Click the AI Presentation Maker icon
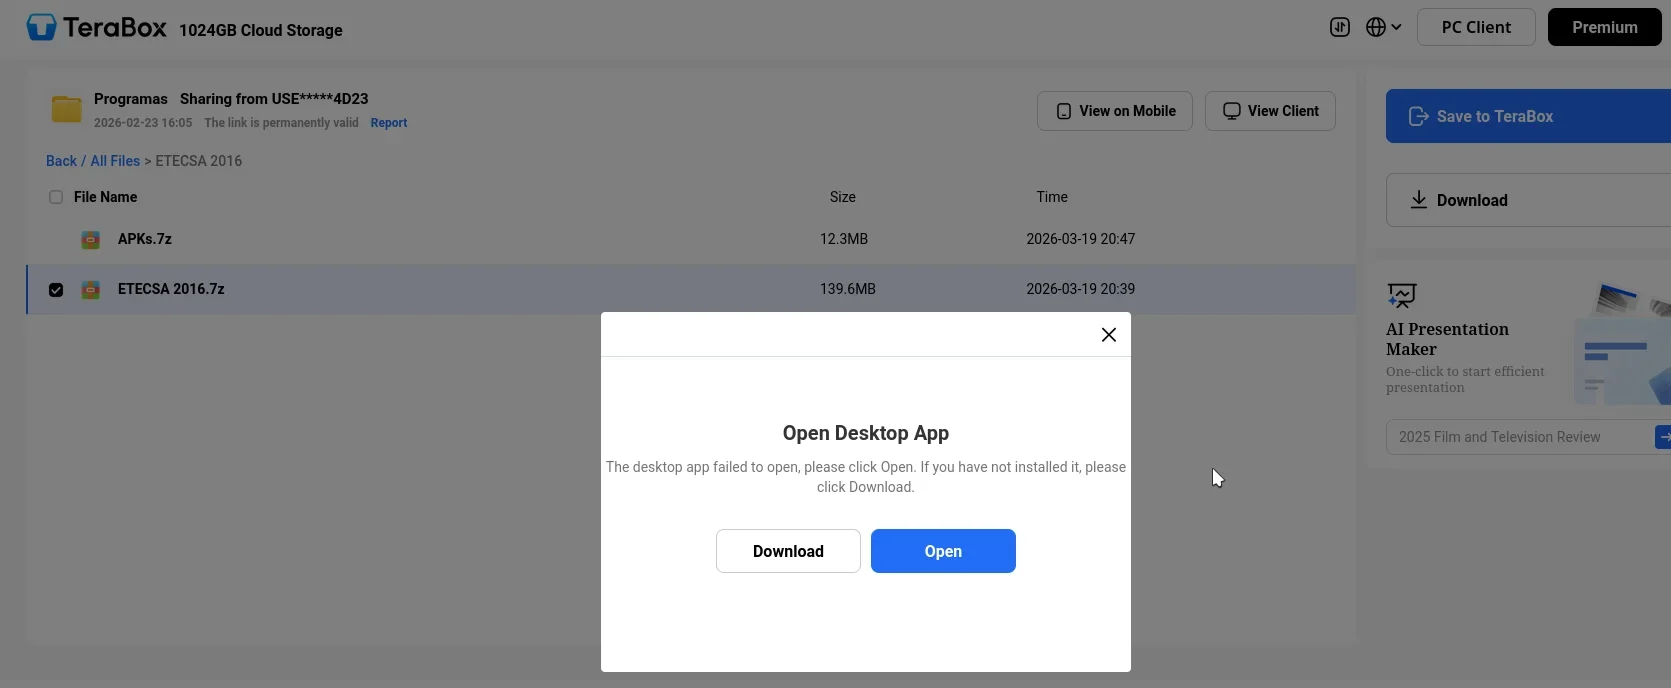Image resolution: width=1671 pixels, height=688 pixels. click(x=1402, y=295)
